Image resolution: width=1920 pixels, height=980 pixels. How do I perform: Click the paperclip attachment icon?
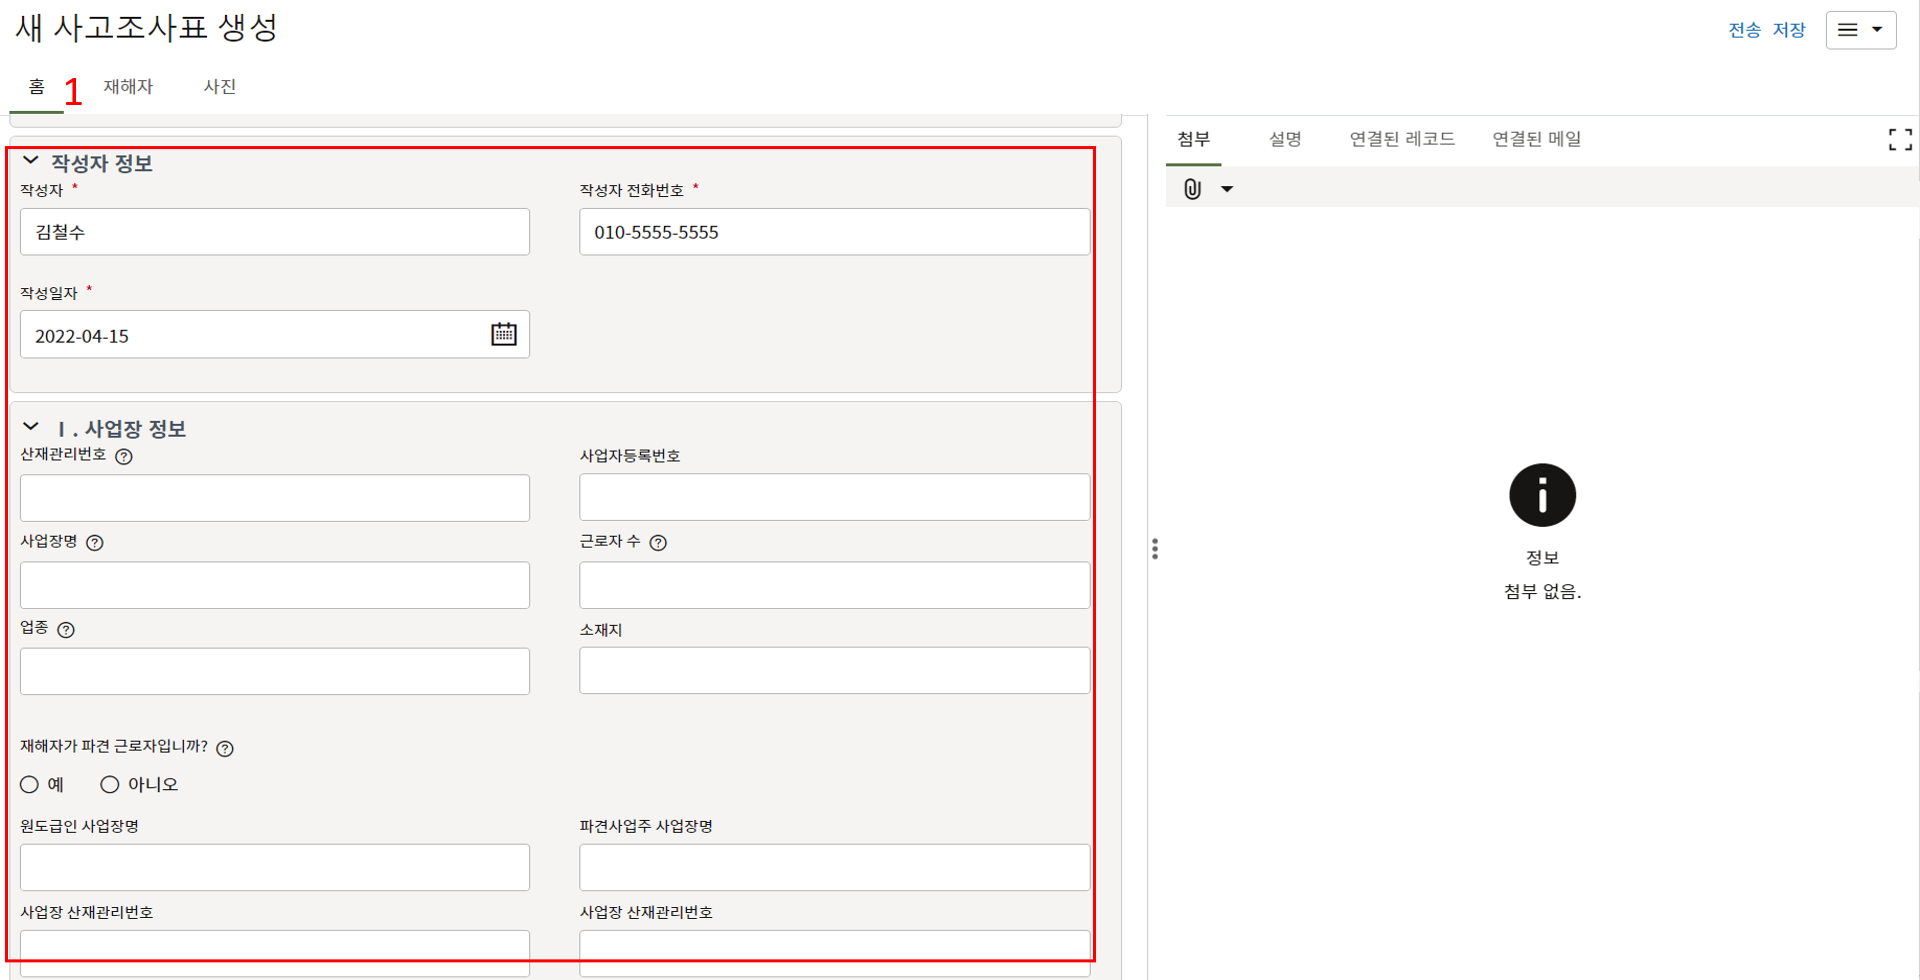click(1192, 189)
